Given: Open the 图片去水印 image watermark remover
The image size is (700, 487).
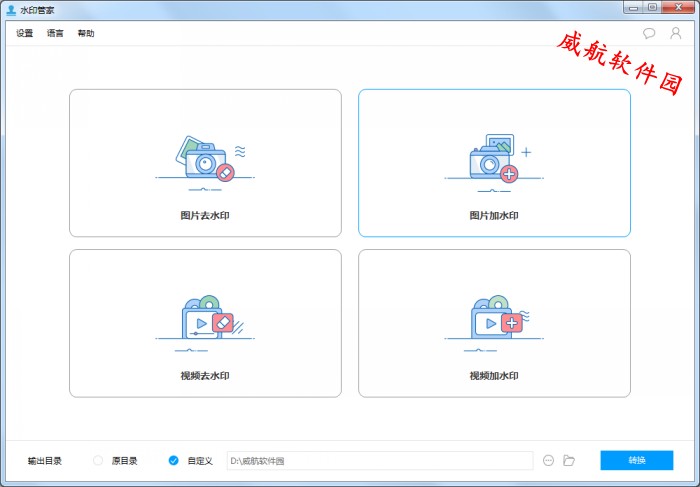Looking at the screenshot, I should 205,163.
